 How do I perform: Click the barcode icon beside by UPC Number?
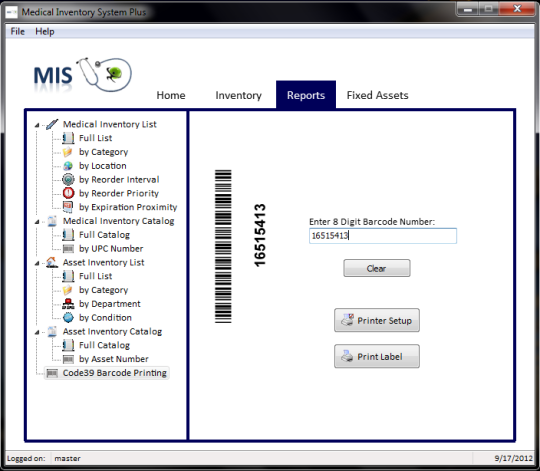pyautogui.click(x=68, y=249)
